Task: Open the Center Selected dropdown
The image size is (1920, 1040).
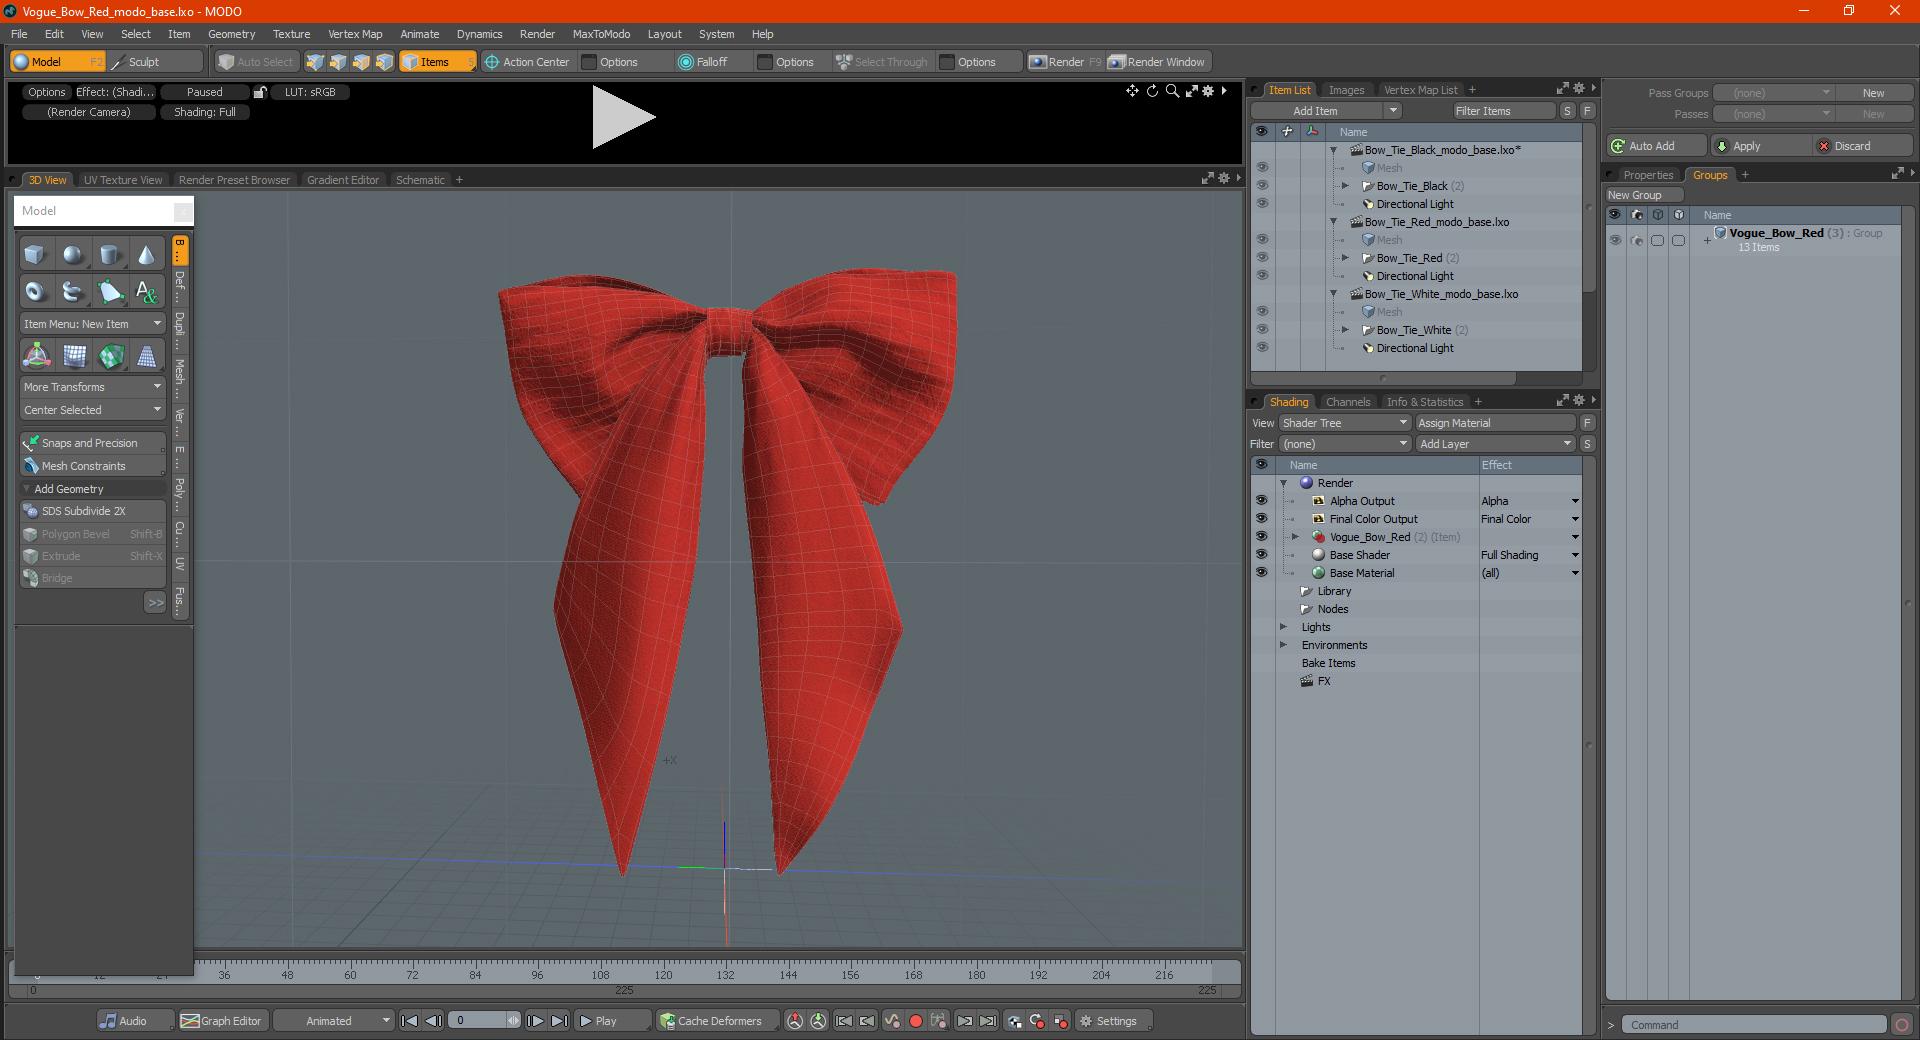Action: point(93,410)
